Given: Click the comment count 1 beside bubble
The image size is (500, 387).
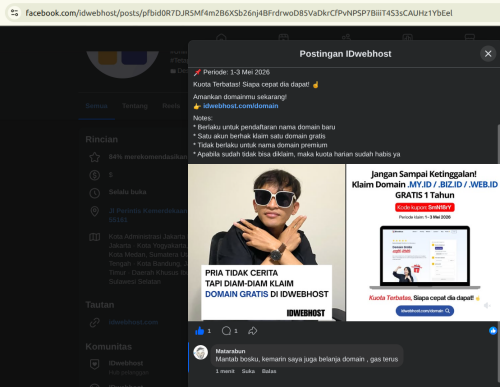Looking at the screenshot, I should [x=236, y=331].
